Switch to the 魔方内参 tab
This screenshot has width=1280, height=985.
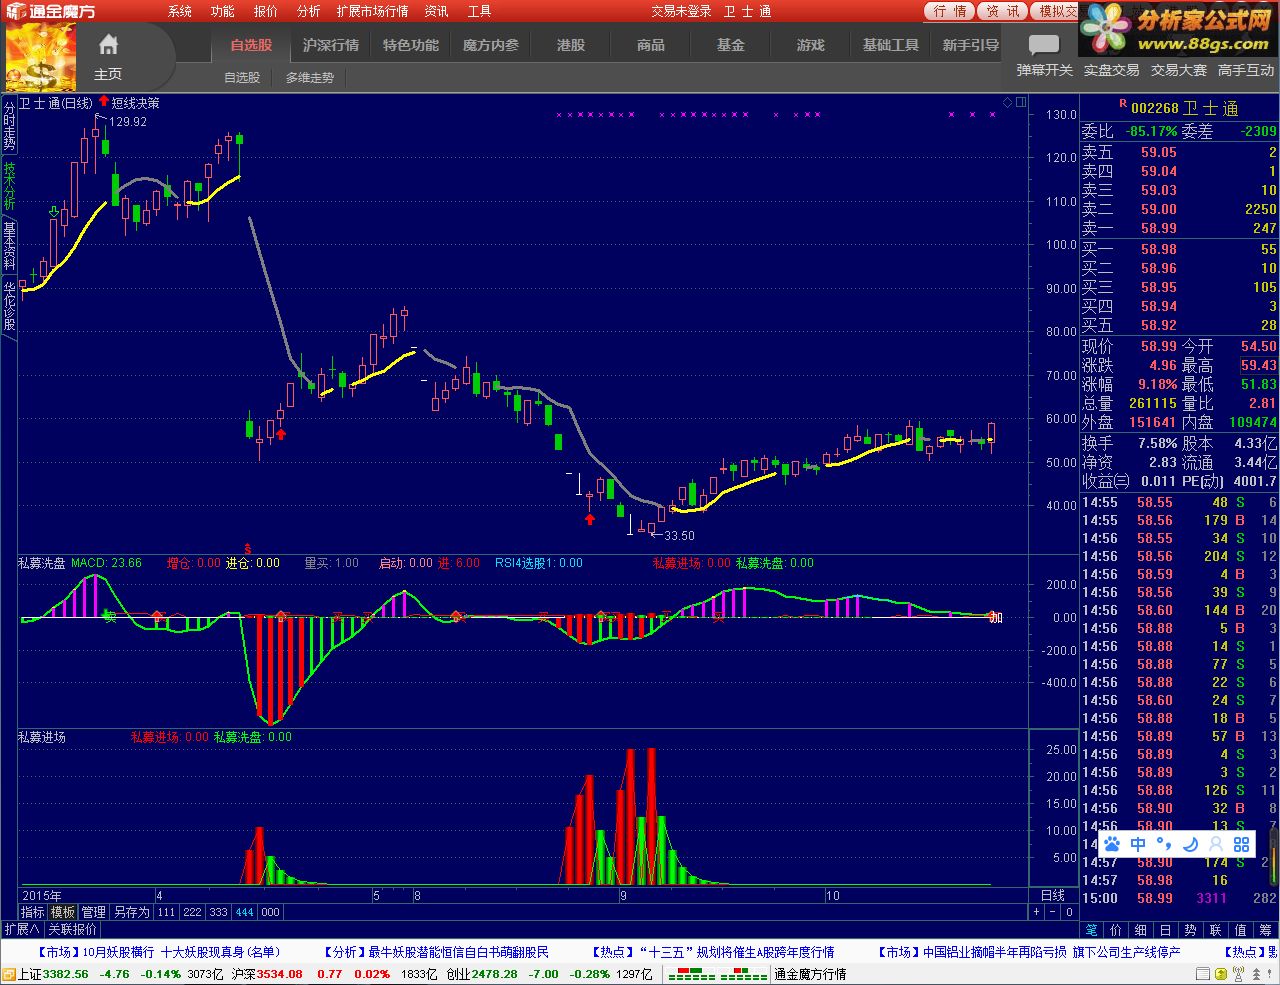491,45
